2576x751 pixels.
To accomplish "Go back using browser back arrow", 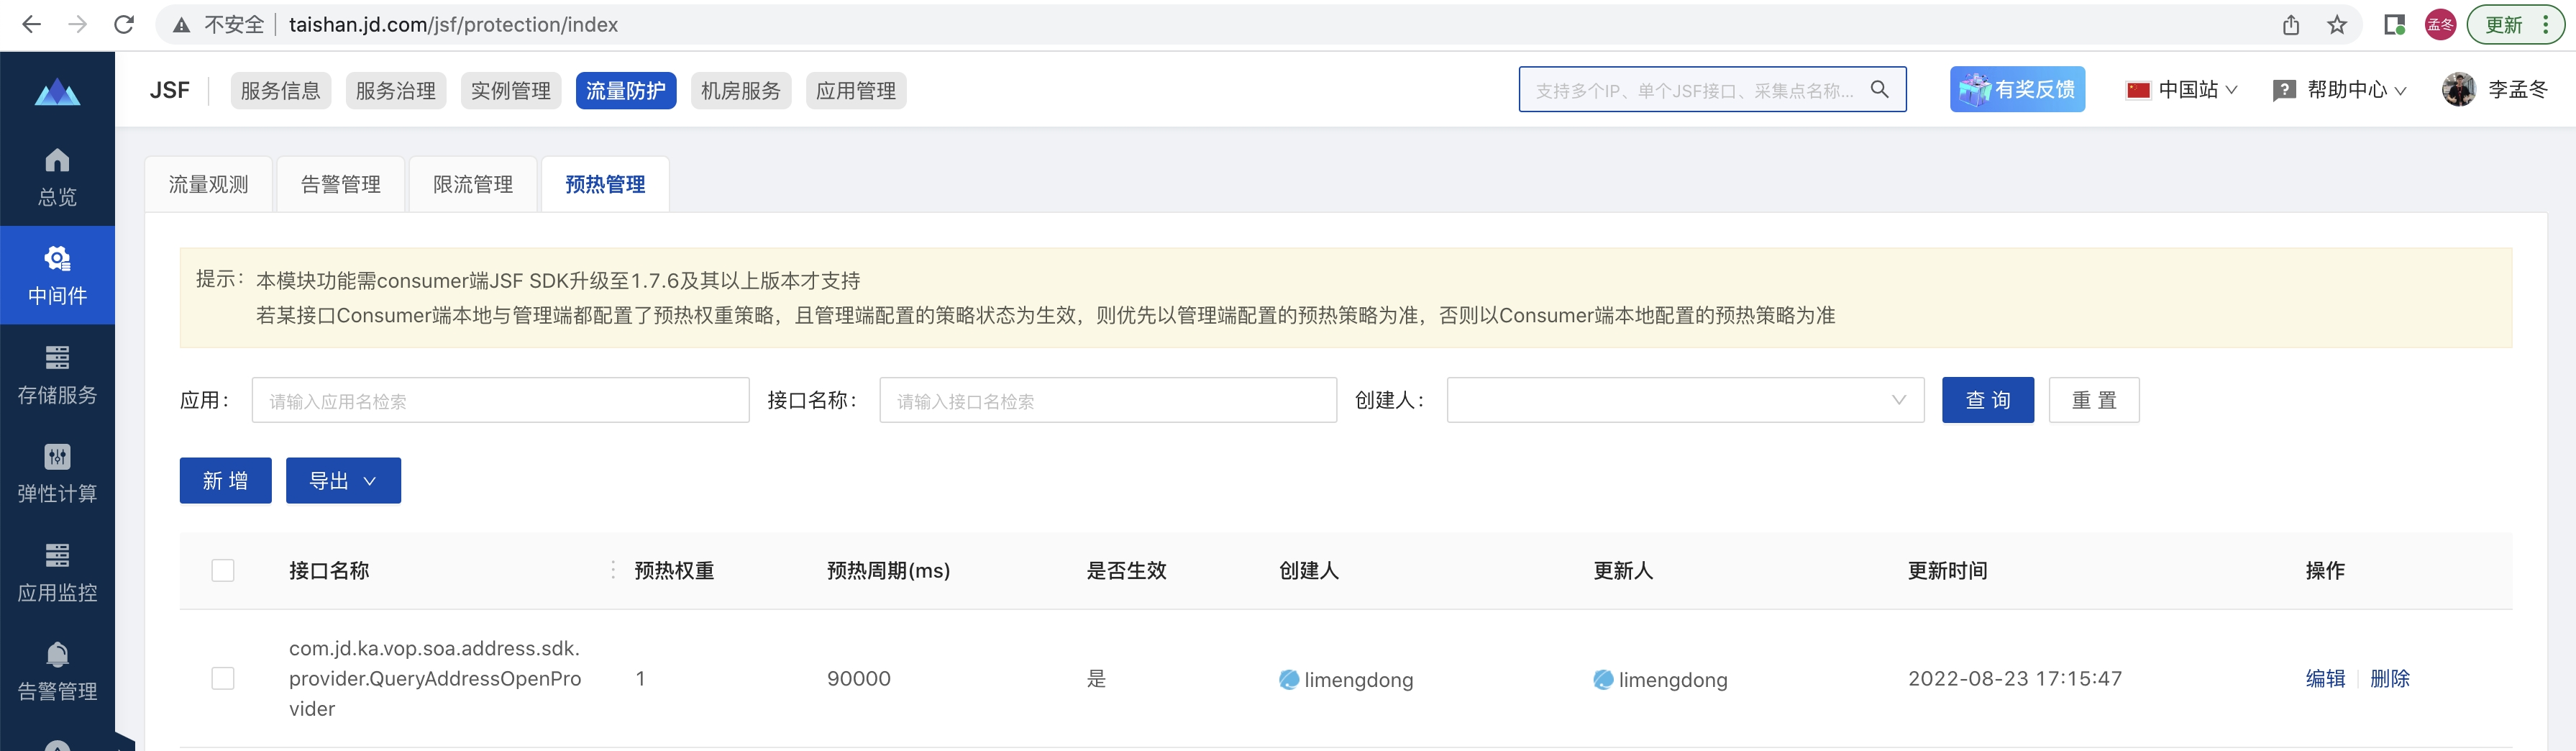I will click(x=32, y=25).
